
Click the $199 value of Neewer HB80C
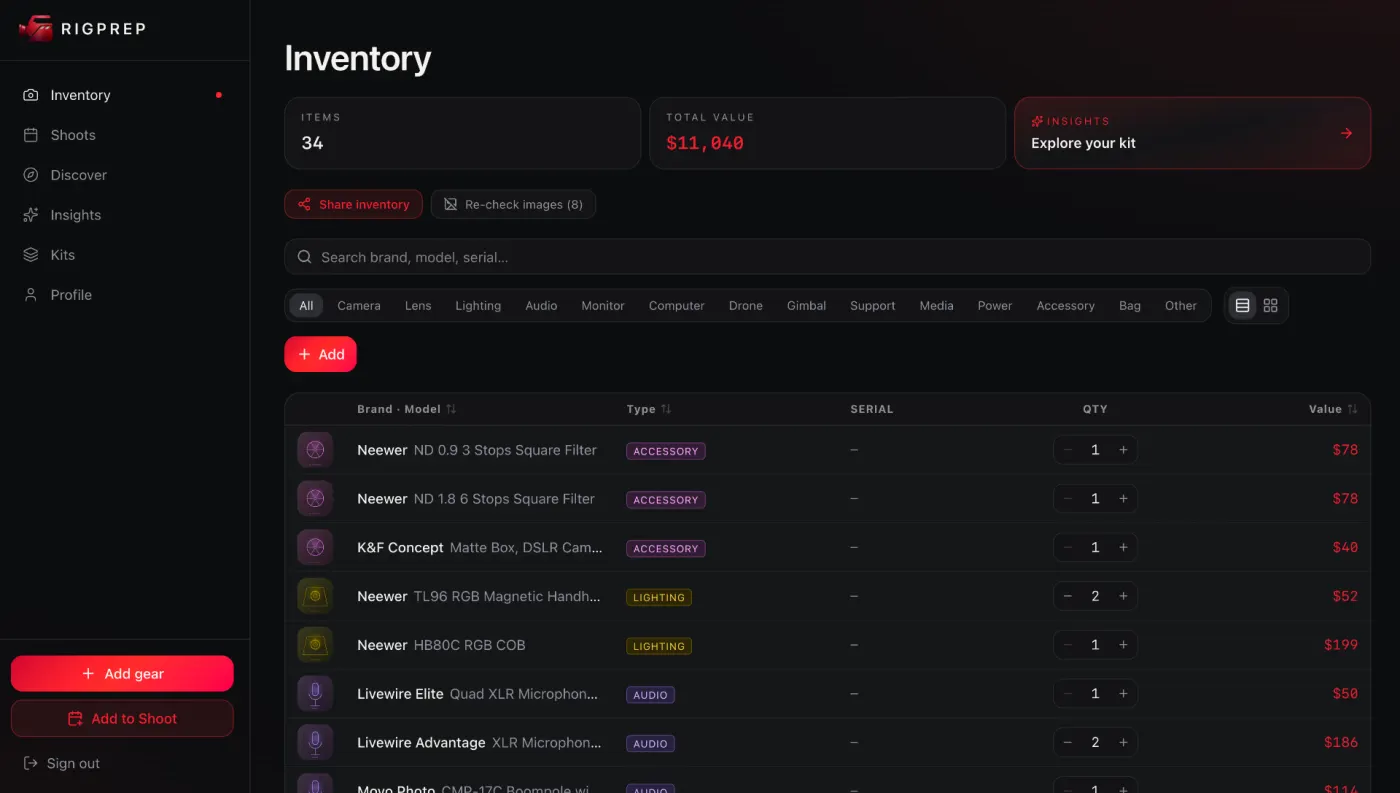(1341, 645)
